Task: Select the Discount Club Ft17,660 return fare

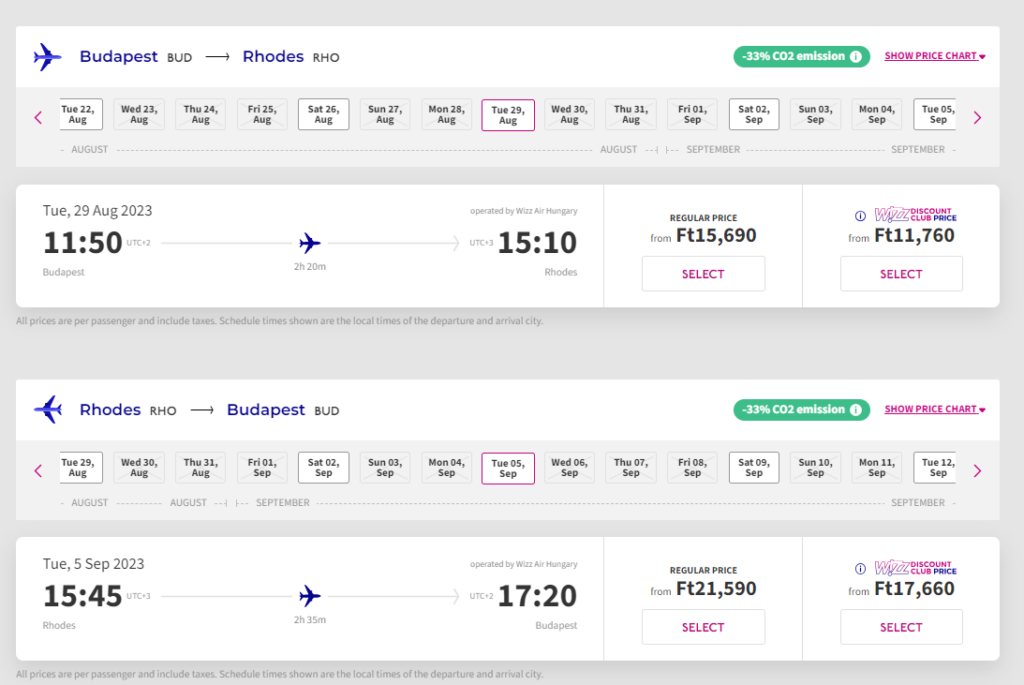Action: click(x=901, y=627)
